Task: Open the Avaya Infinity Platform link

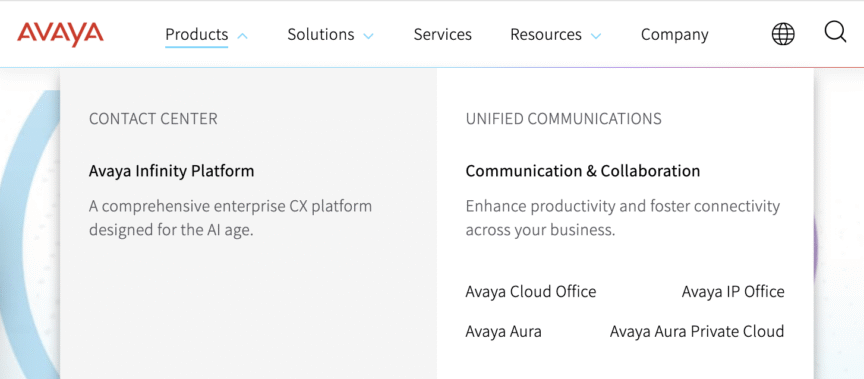Action: click(x=171, y=171)
